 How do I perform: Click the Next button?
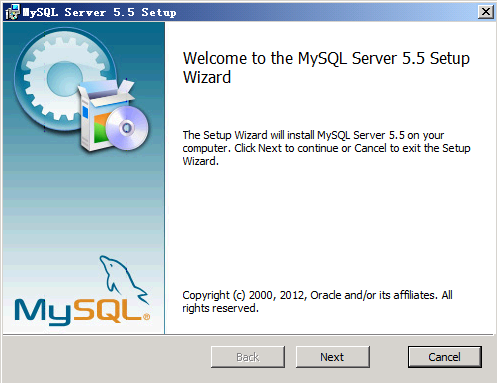(333, 357)
